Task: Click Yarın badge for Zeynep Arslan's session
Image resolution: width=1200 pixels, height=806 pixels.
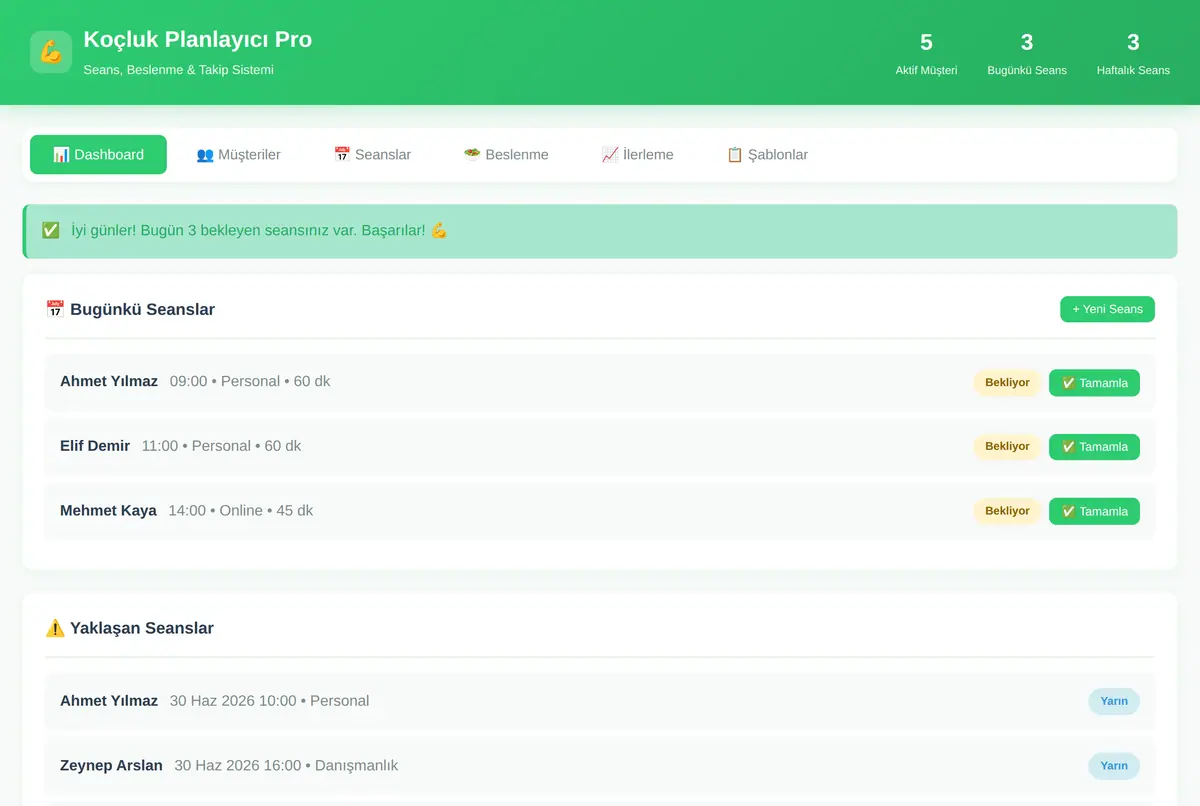Action: pyautogui.click(x=1114, y=766)
